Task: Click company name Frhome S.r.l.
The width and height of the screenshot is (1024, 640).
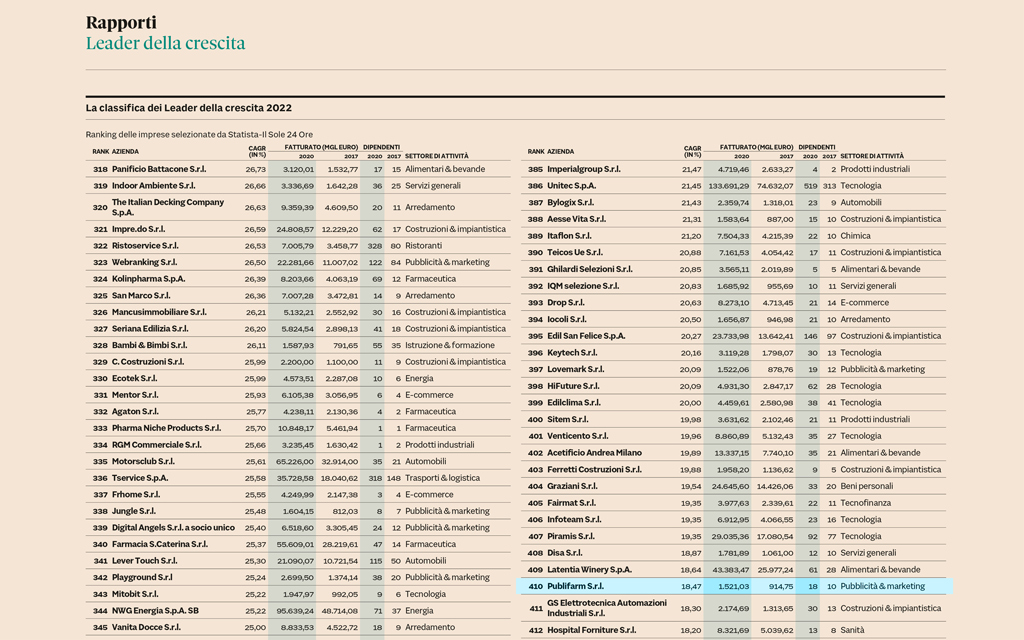Action: [135, 494]
